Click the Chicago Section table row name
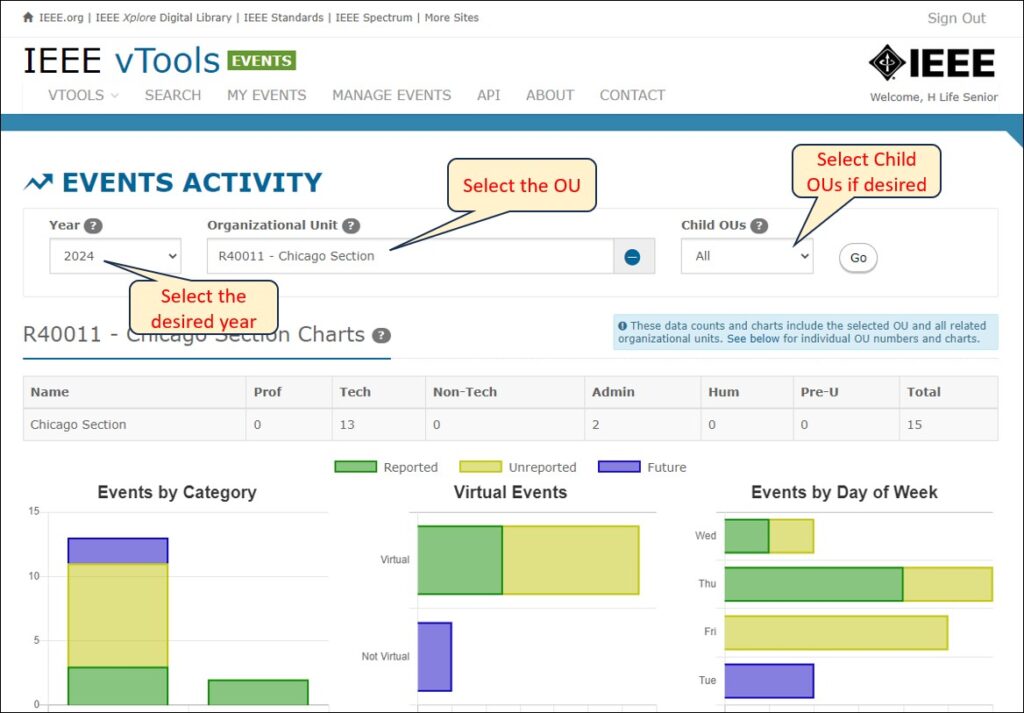 [x=78, y=424]
